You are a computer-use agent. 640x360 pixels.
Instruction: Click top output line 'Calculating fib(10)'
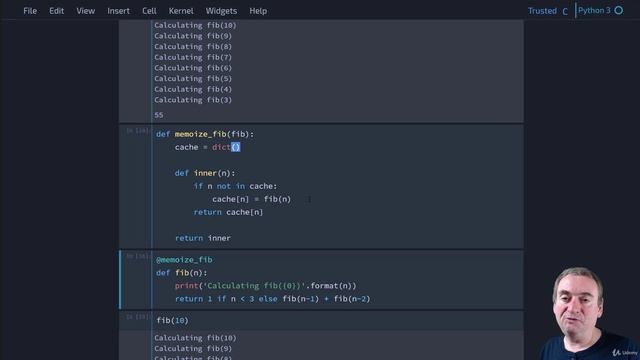coord(195,25)
